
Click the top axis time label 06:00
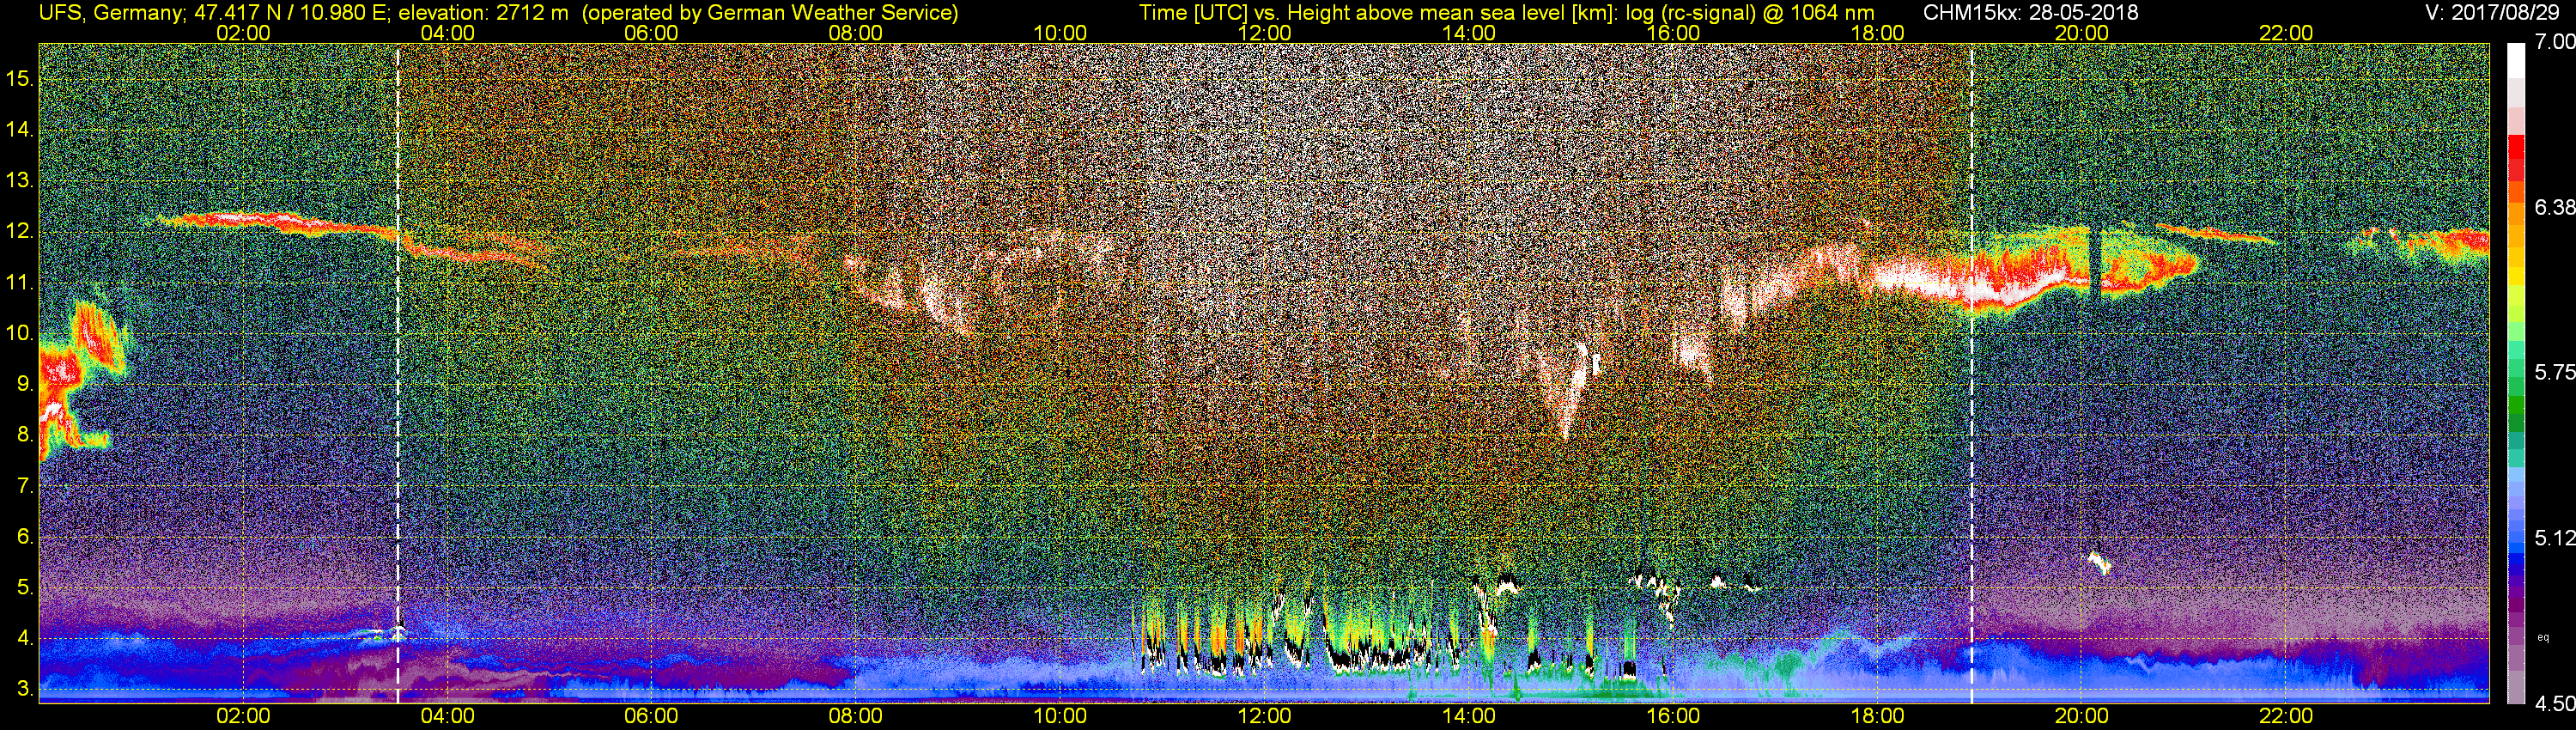tap(651, 33)
